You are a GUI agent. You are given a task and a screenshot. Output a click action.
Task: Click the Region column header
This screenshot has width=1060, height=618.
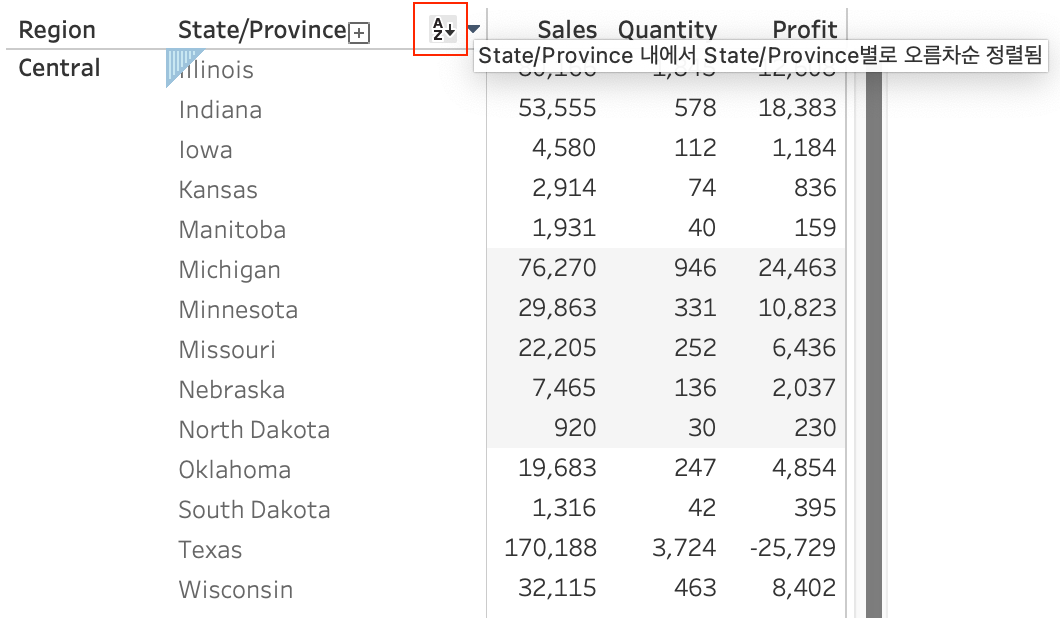click(x=57, y=30)
